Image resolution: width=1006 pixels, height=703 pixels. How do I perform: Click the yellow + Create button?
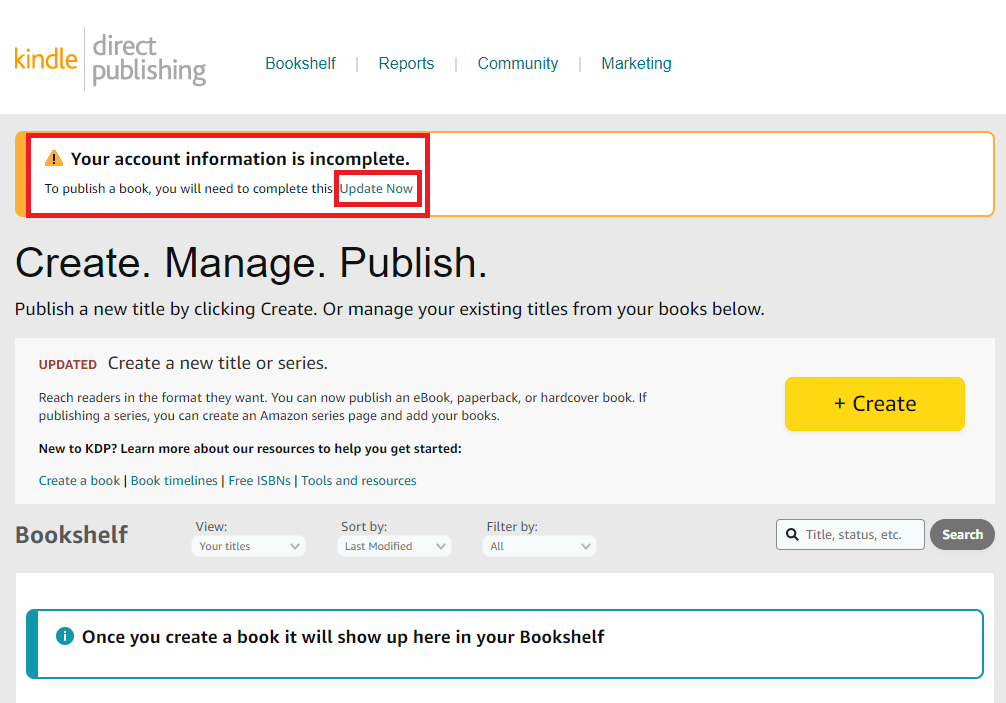[874, 403]
